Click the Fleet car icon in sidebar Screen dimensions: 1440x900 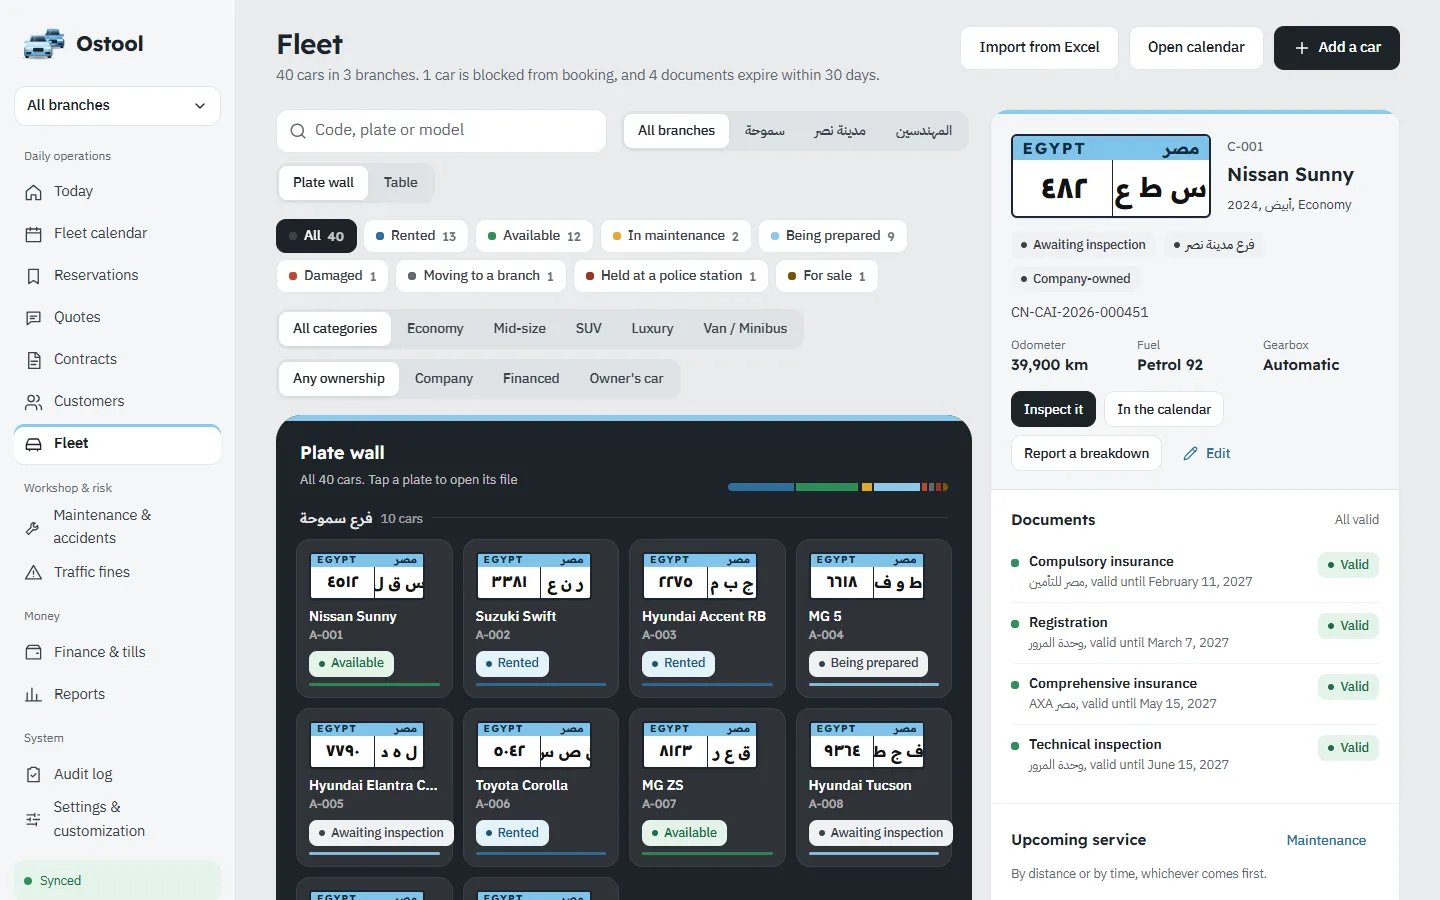point(34,444)
